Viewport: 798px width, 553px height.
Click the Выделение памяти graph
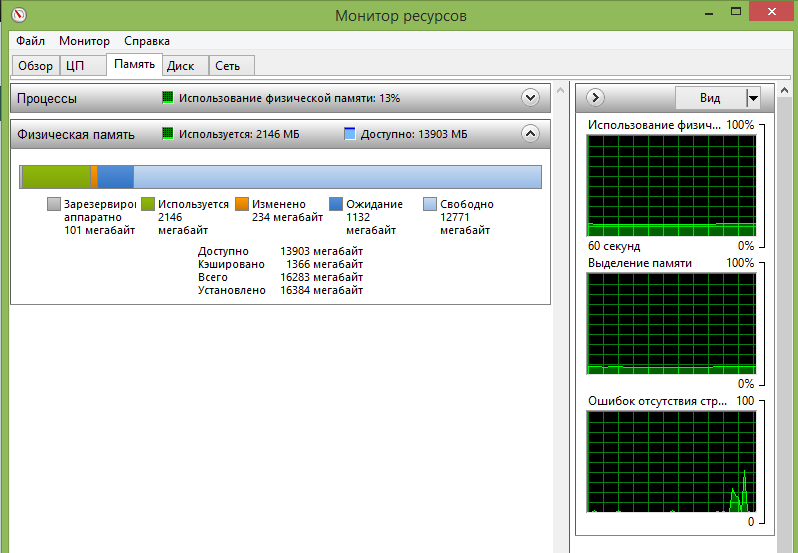point(671,324)
